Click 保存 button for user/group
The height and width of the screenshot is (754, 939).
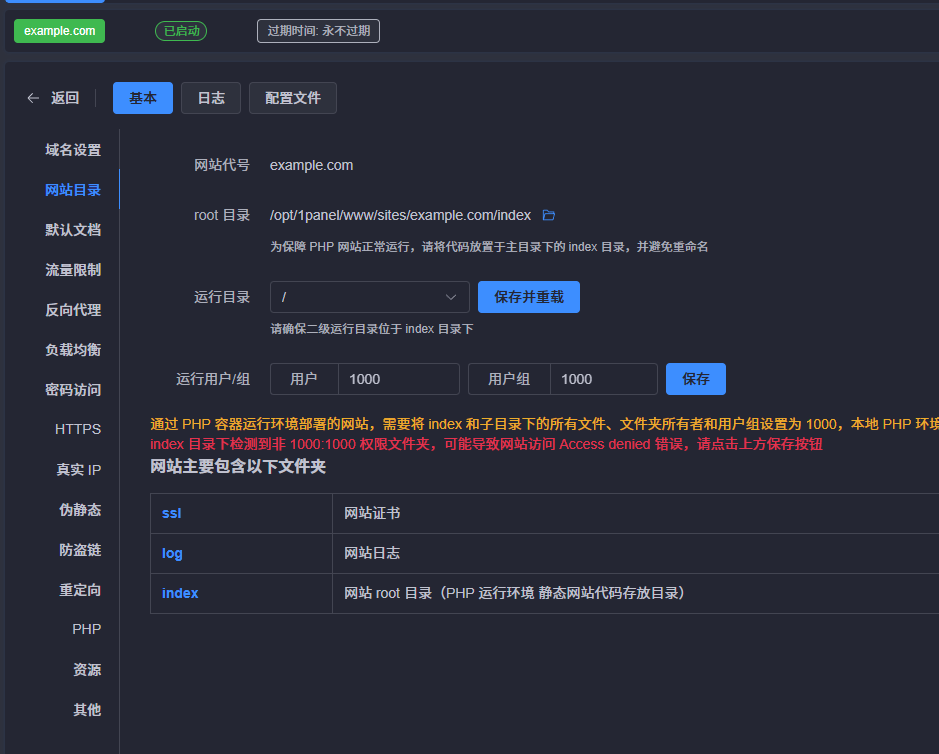[x=695, y=379]
